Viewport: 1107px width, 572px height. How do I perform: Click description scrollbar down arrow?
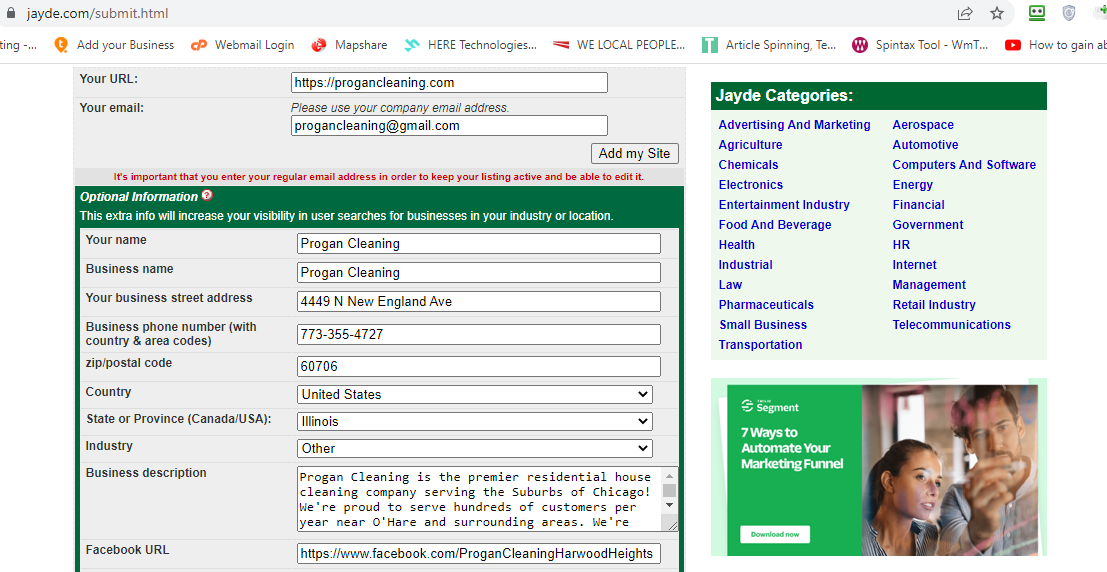(670, 506)
